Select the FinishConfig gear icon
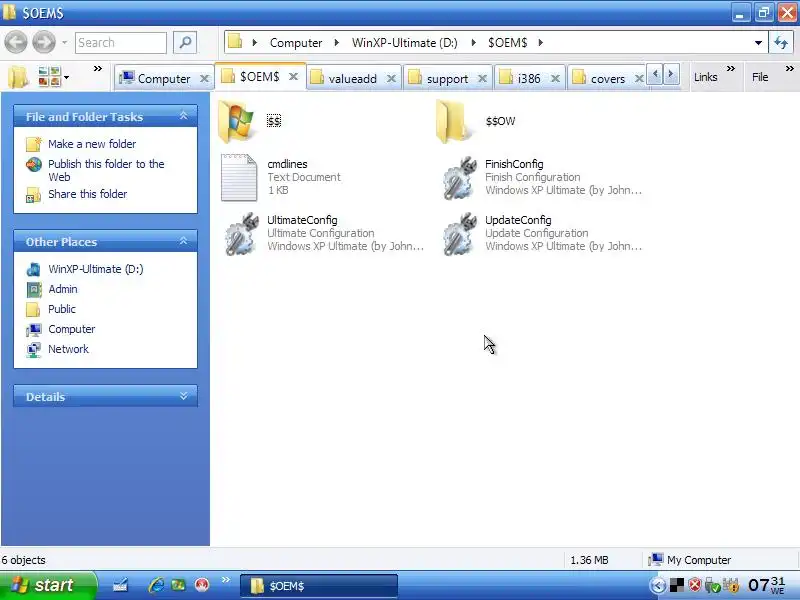The width and height of the screenshot is (800, 600). [x=460, y=178]
